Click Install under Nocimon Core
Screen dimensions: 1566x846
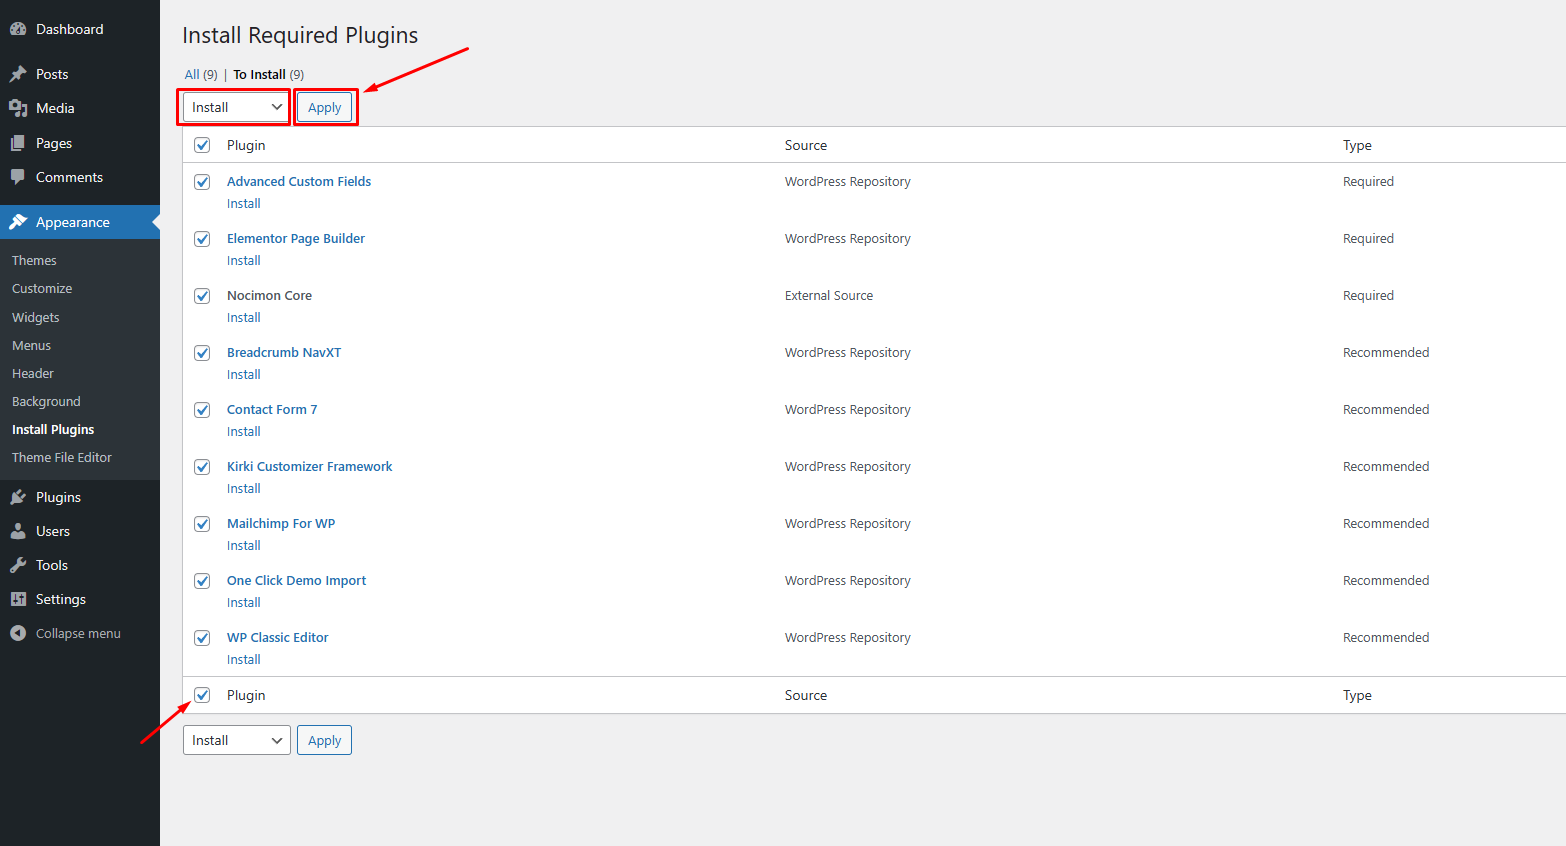(244, 317)
